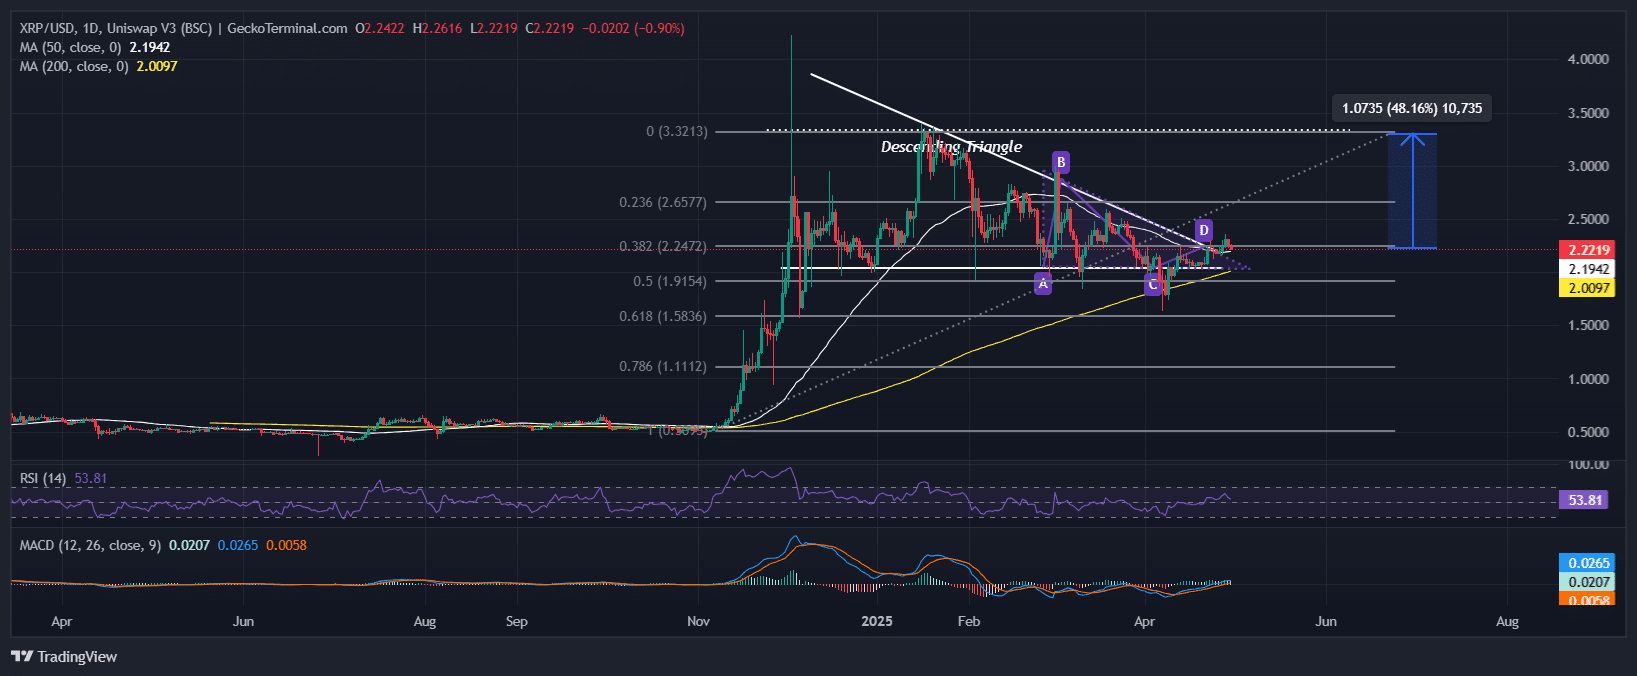The image size is (1637, 676).
Task: Select the 0.5 (1.9154) Fibonacci label
Action: click(x=670, y=281)
